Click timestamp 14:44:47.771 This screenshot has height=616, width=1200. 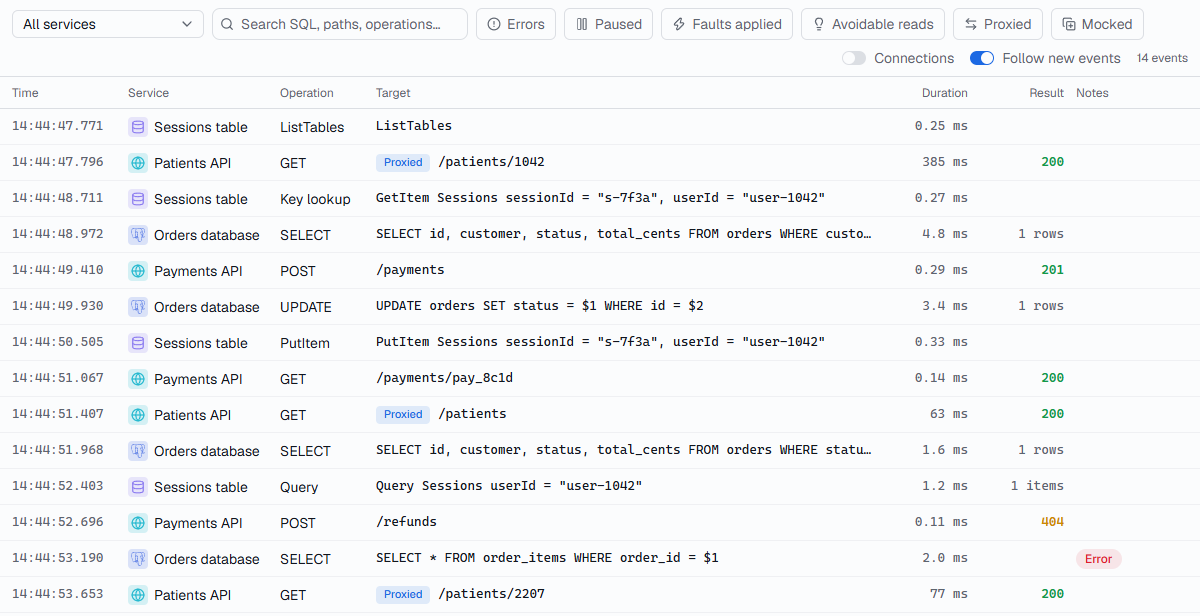pos(57,126)
